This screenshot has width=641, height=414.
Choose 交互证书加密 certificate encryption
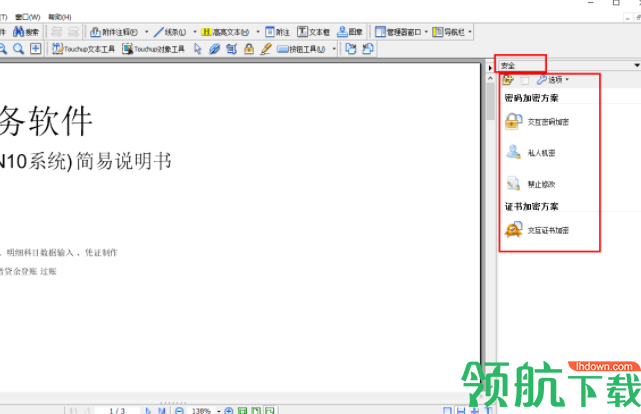537,230
